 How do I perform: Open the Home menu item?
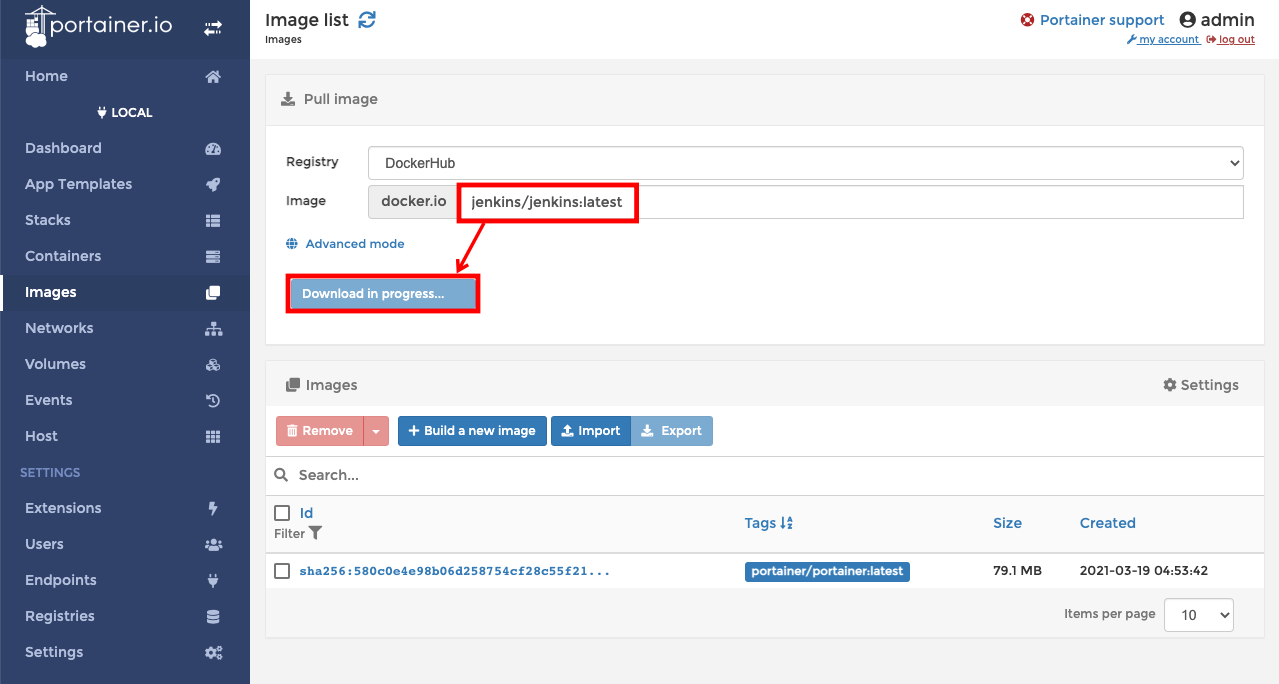[x=46, y=76]
